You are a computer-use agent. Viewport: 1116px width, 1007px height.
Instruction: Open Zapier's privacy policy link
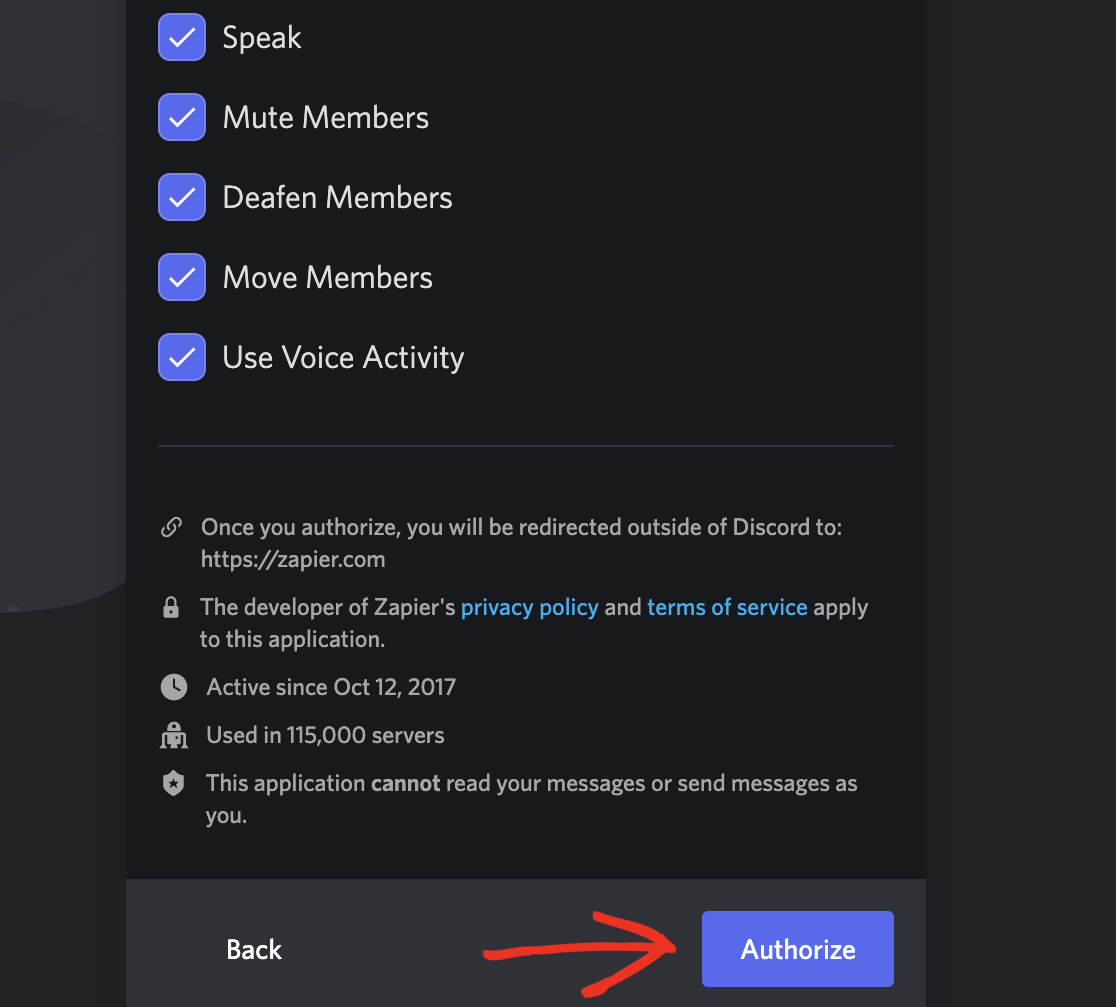coord(530,607)
